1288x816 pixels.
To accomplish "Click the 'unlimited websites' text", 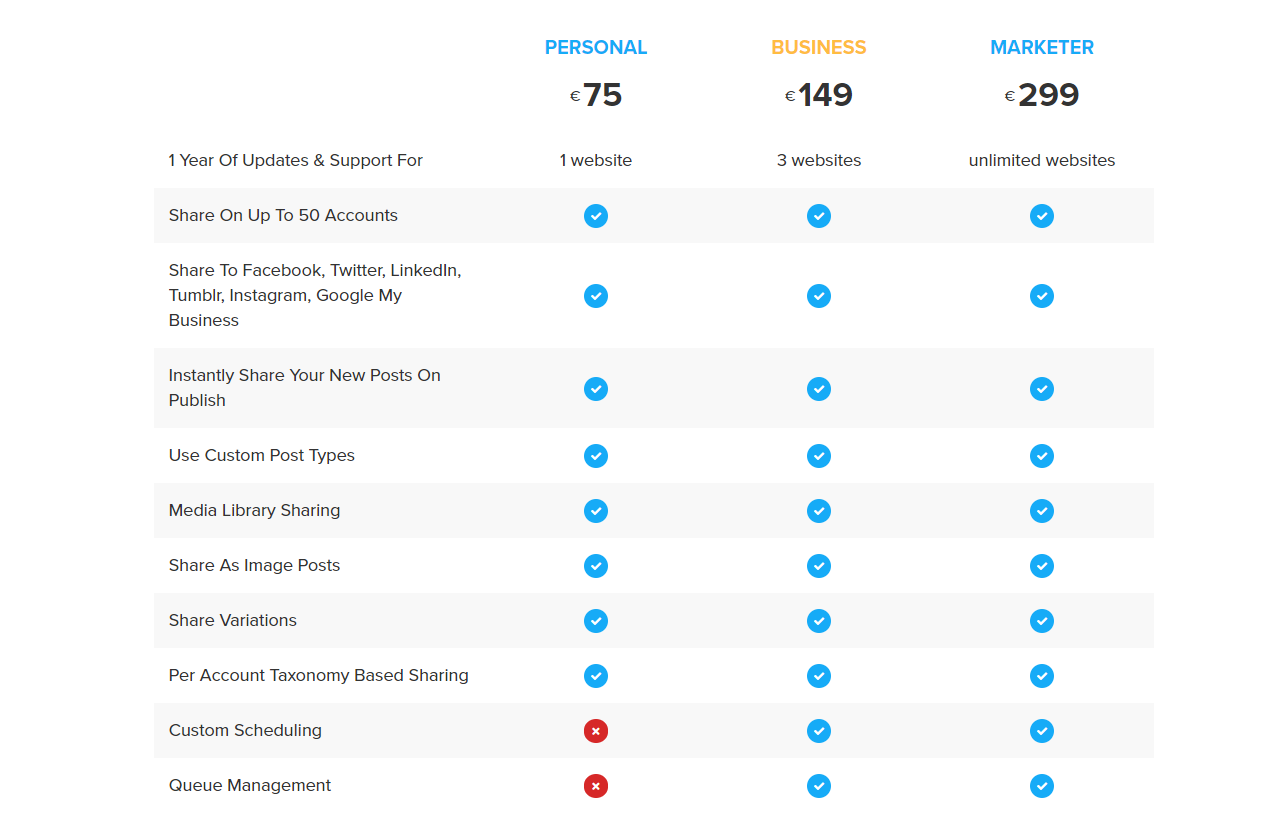I will [1042, 160].
